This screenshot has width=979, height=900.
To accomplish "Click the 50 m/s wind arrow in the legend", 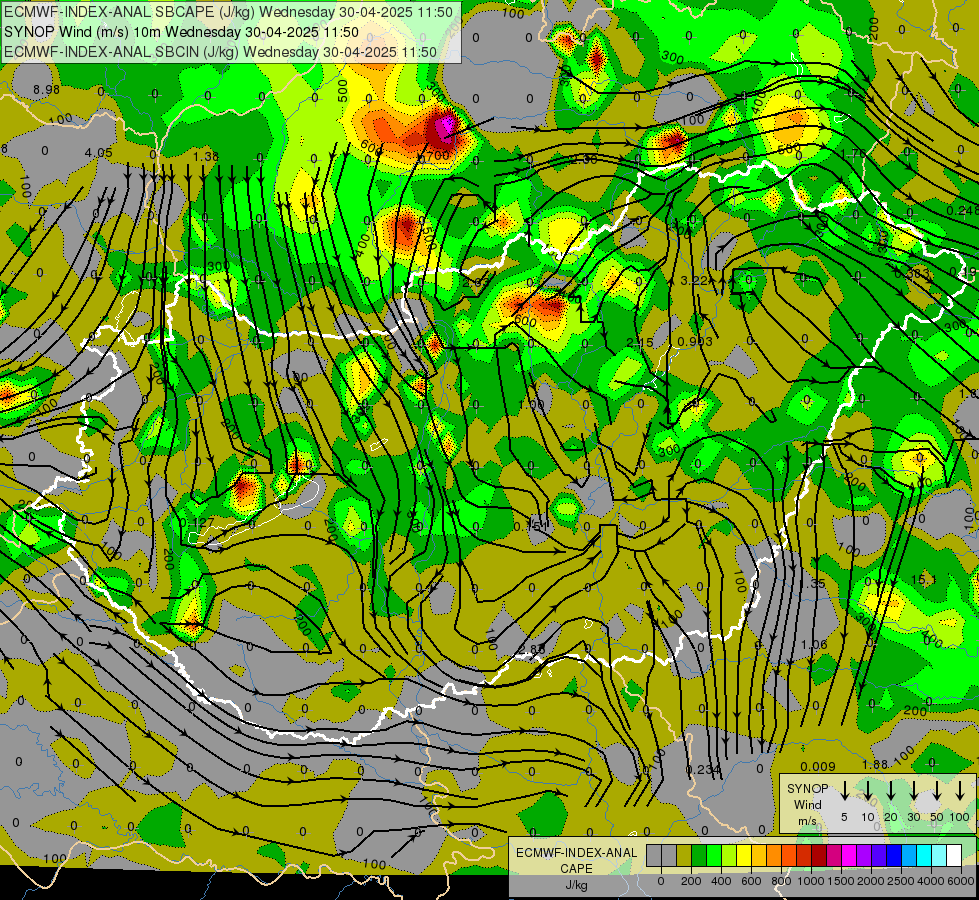I will click(x=937, y=790).
